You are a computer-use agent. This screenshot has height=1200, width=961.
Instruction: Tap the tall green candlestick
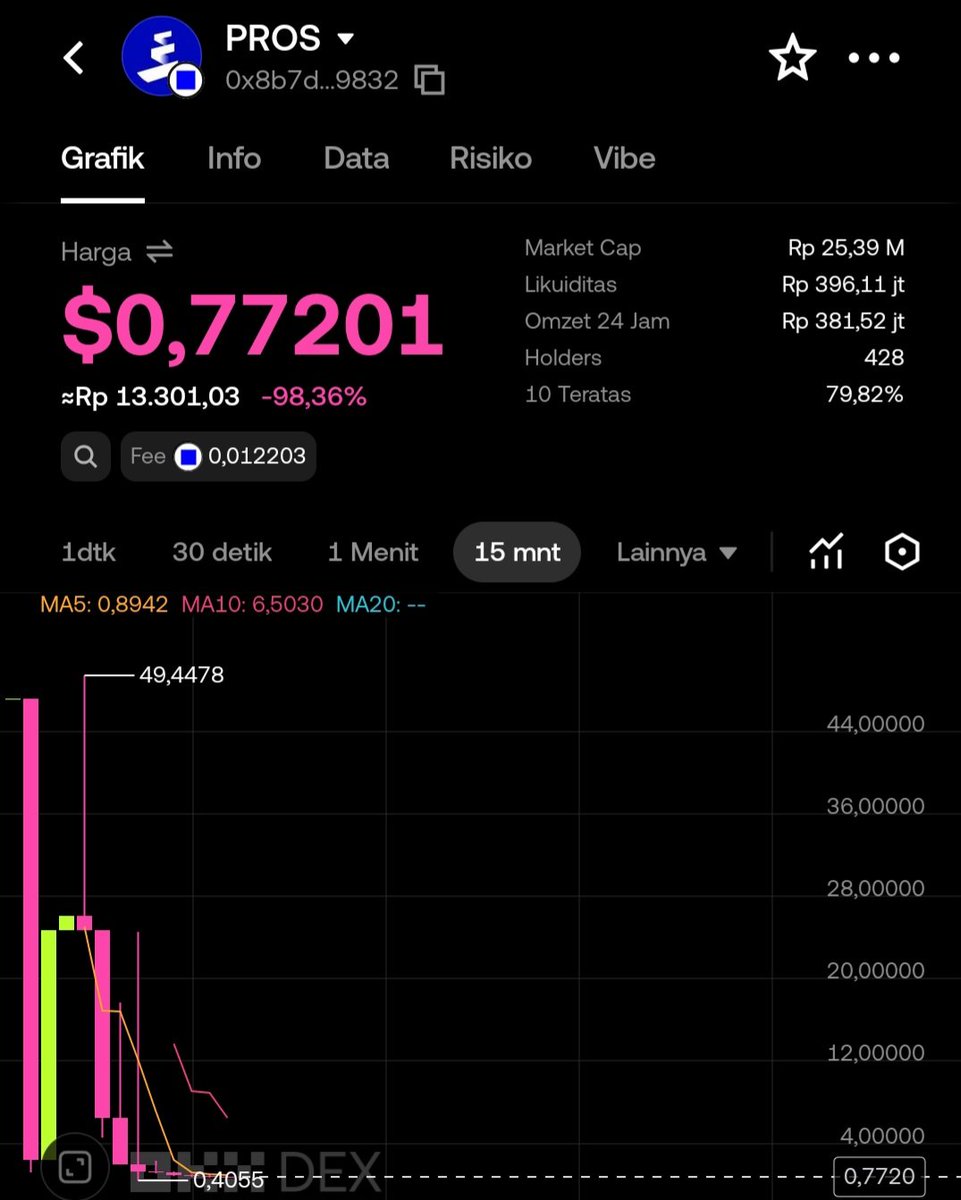click(x=48, y=1045)
